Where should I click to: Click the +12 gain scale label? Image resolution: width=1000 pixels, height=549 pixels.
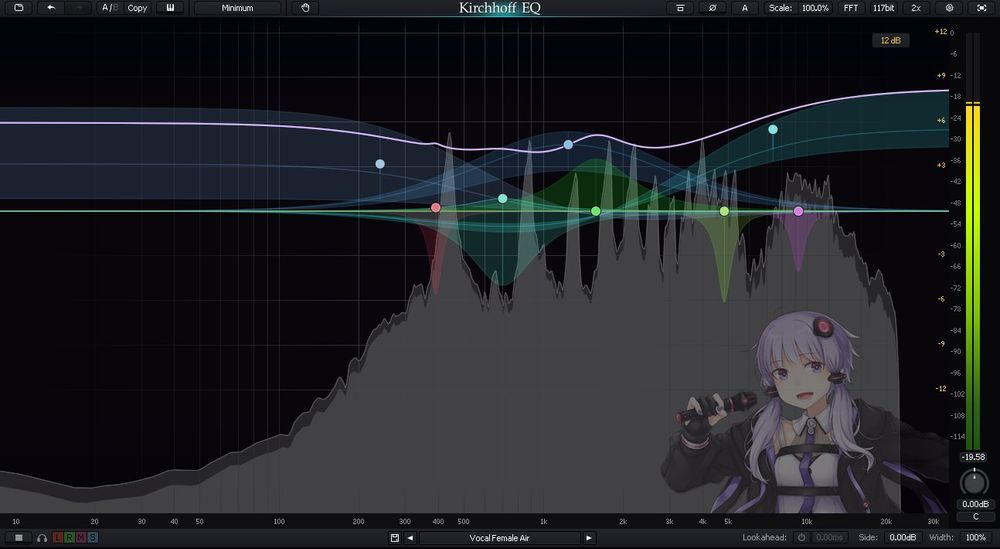click(941, 31)
